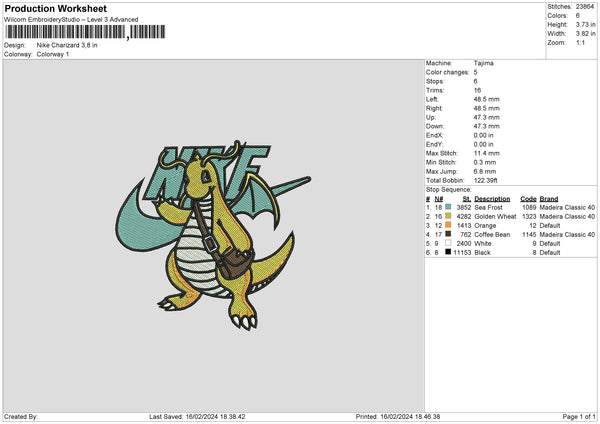Viewport: 600px width, 424px height.
Task: Select design name 'Nike Charizard 3,8 in'
Action: [67, 45]
